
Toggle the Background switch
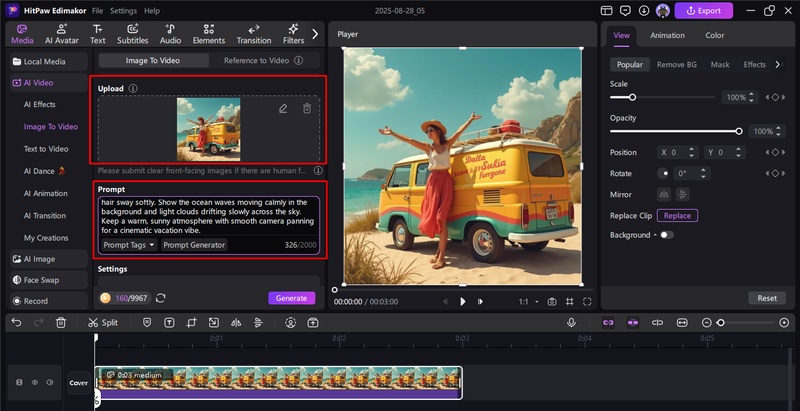point(666,235)
